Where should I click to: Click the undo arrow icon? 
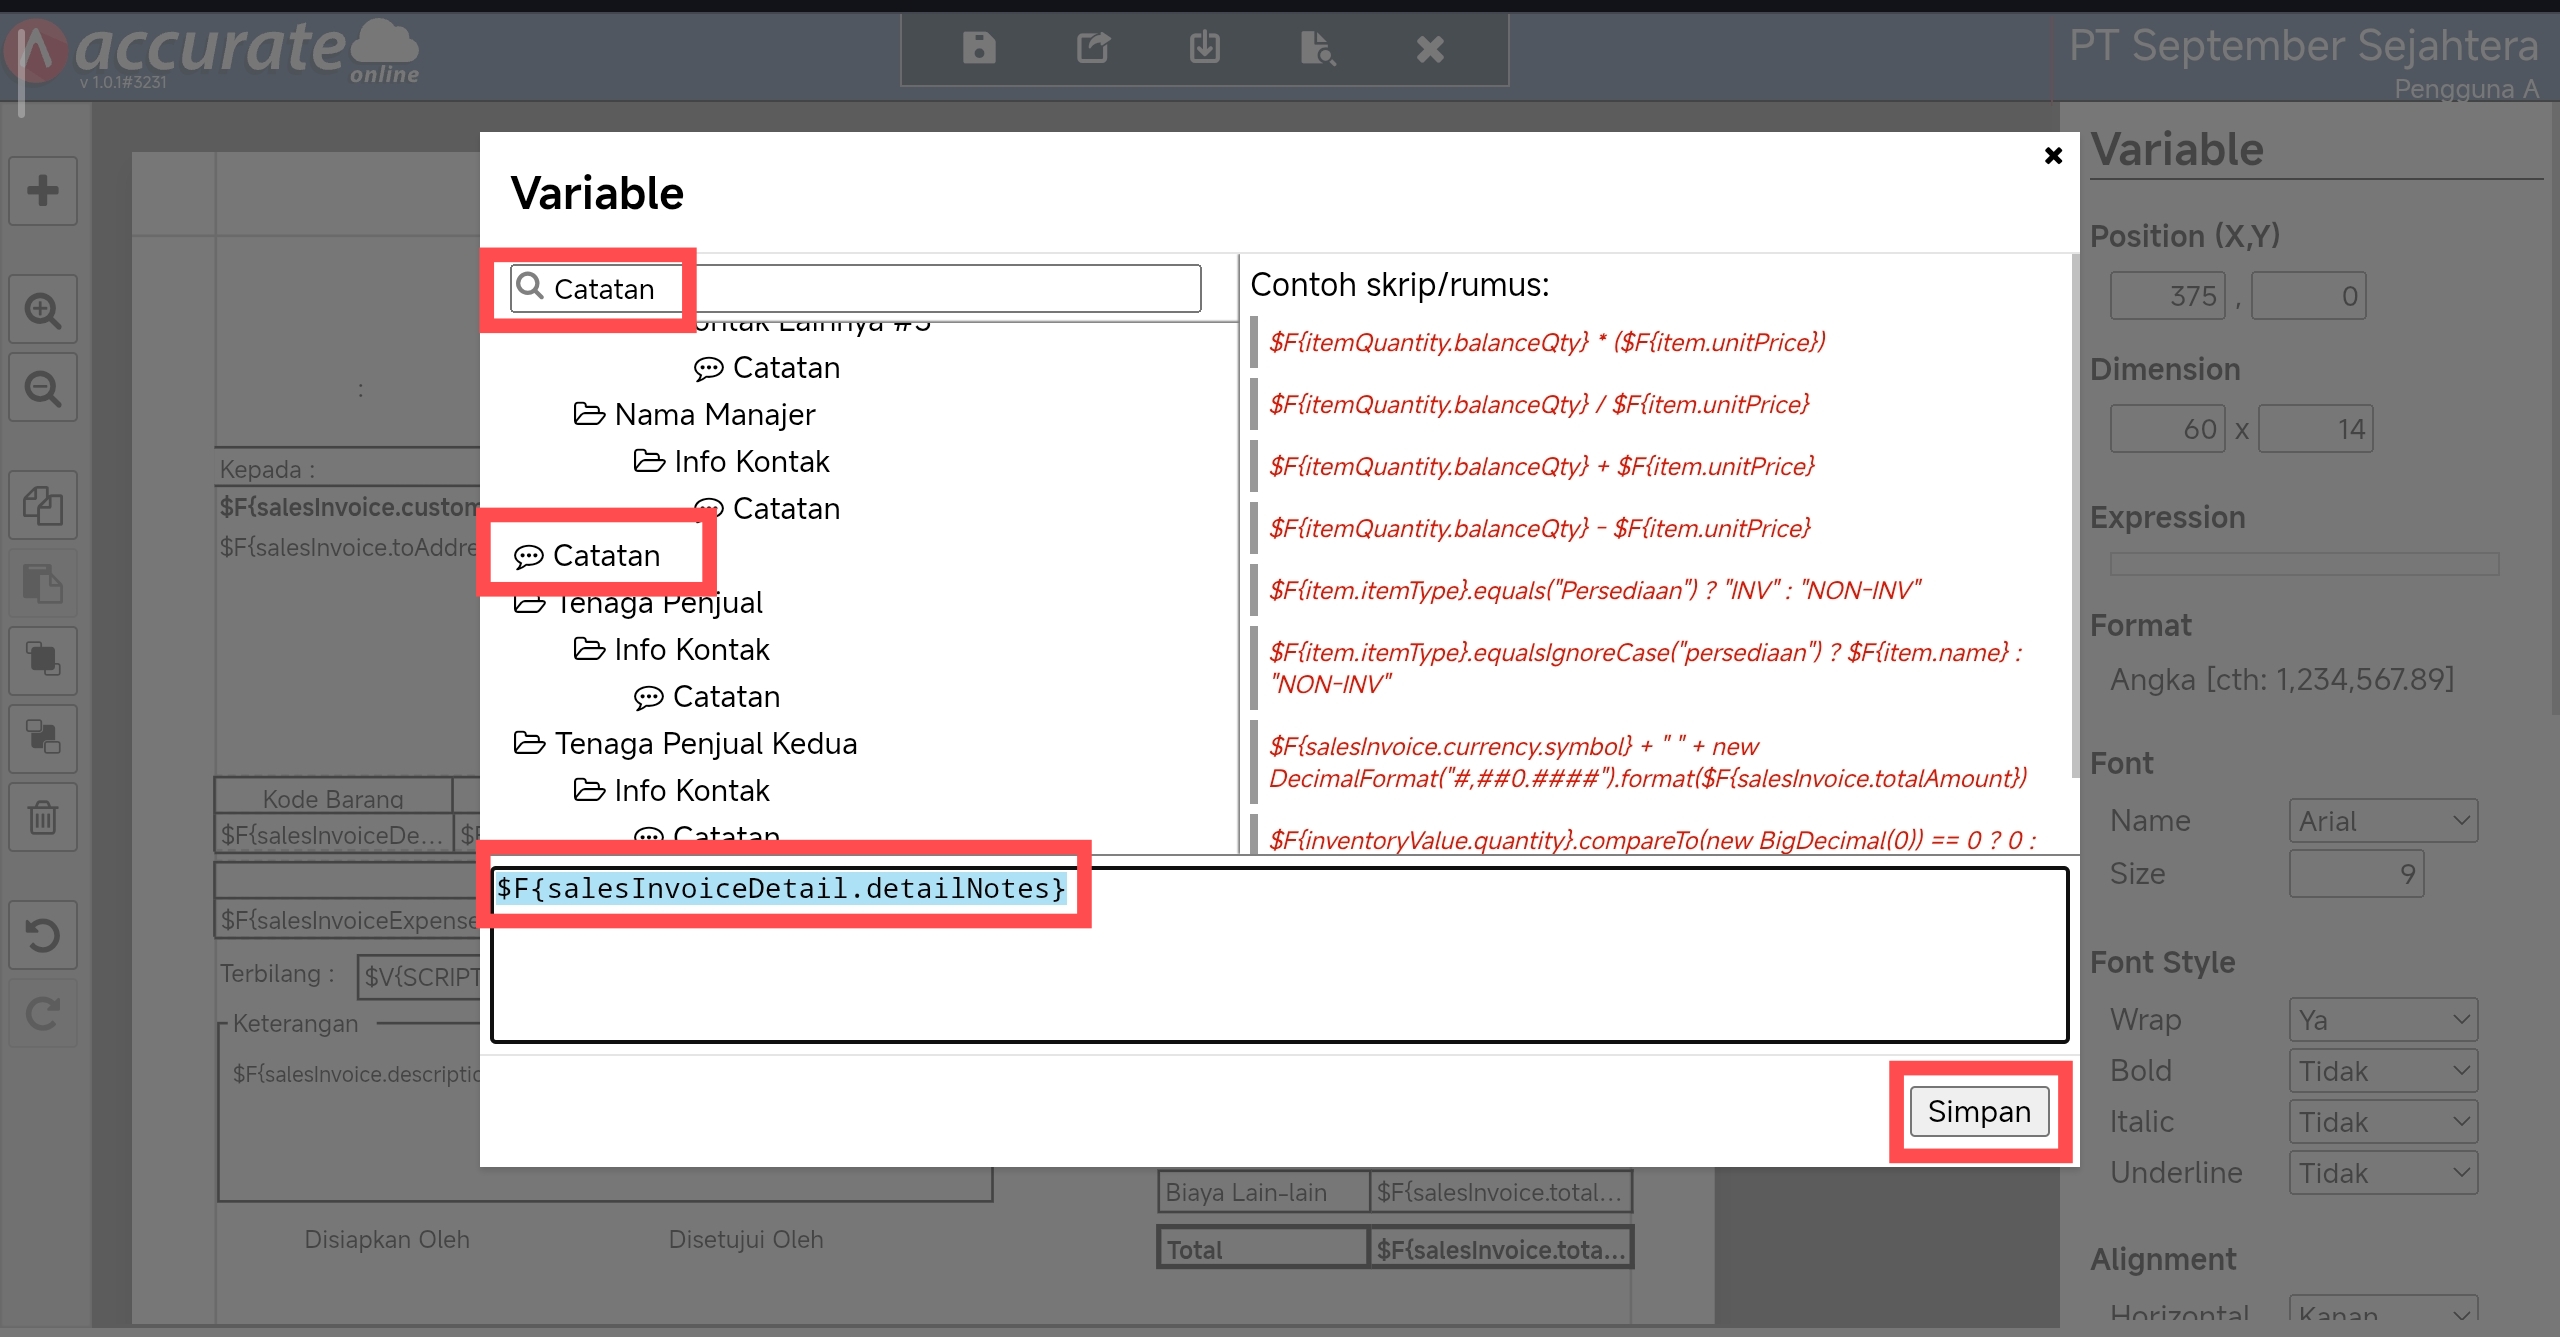click(x=43, y=936)
